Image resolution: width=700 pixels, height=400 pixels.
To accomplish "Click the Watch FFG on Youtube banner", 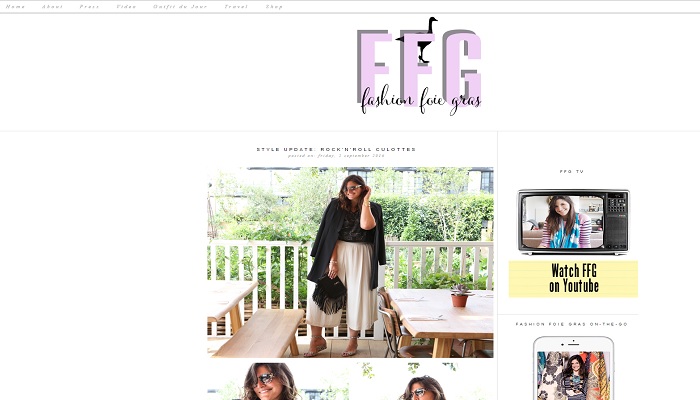I will click(x=574, y=279).
